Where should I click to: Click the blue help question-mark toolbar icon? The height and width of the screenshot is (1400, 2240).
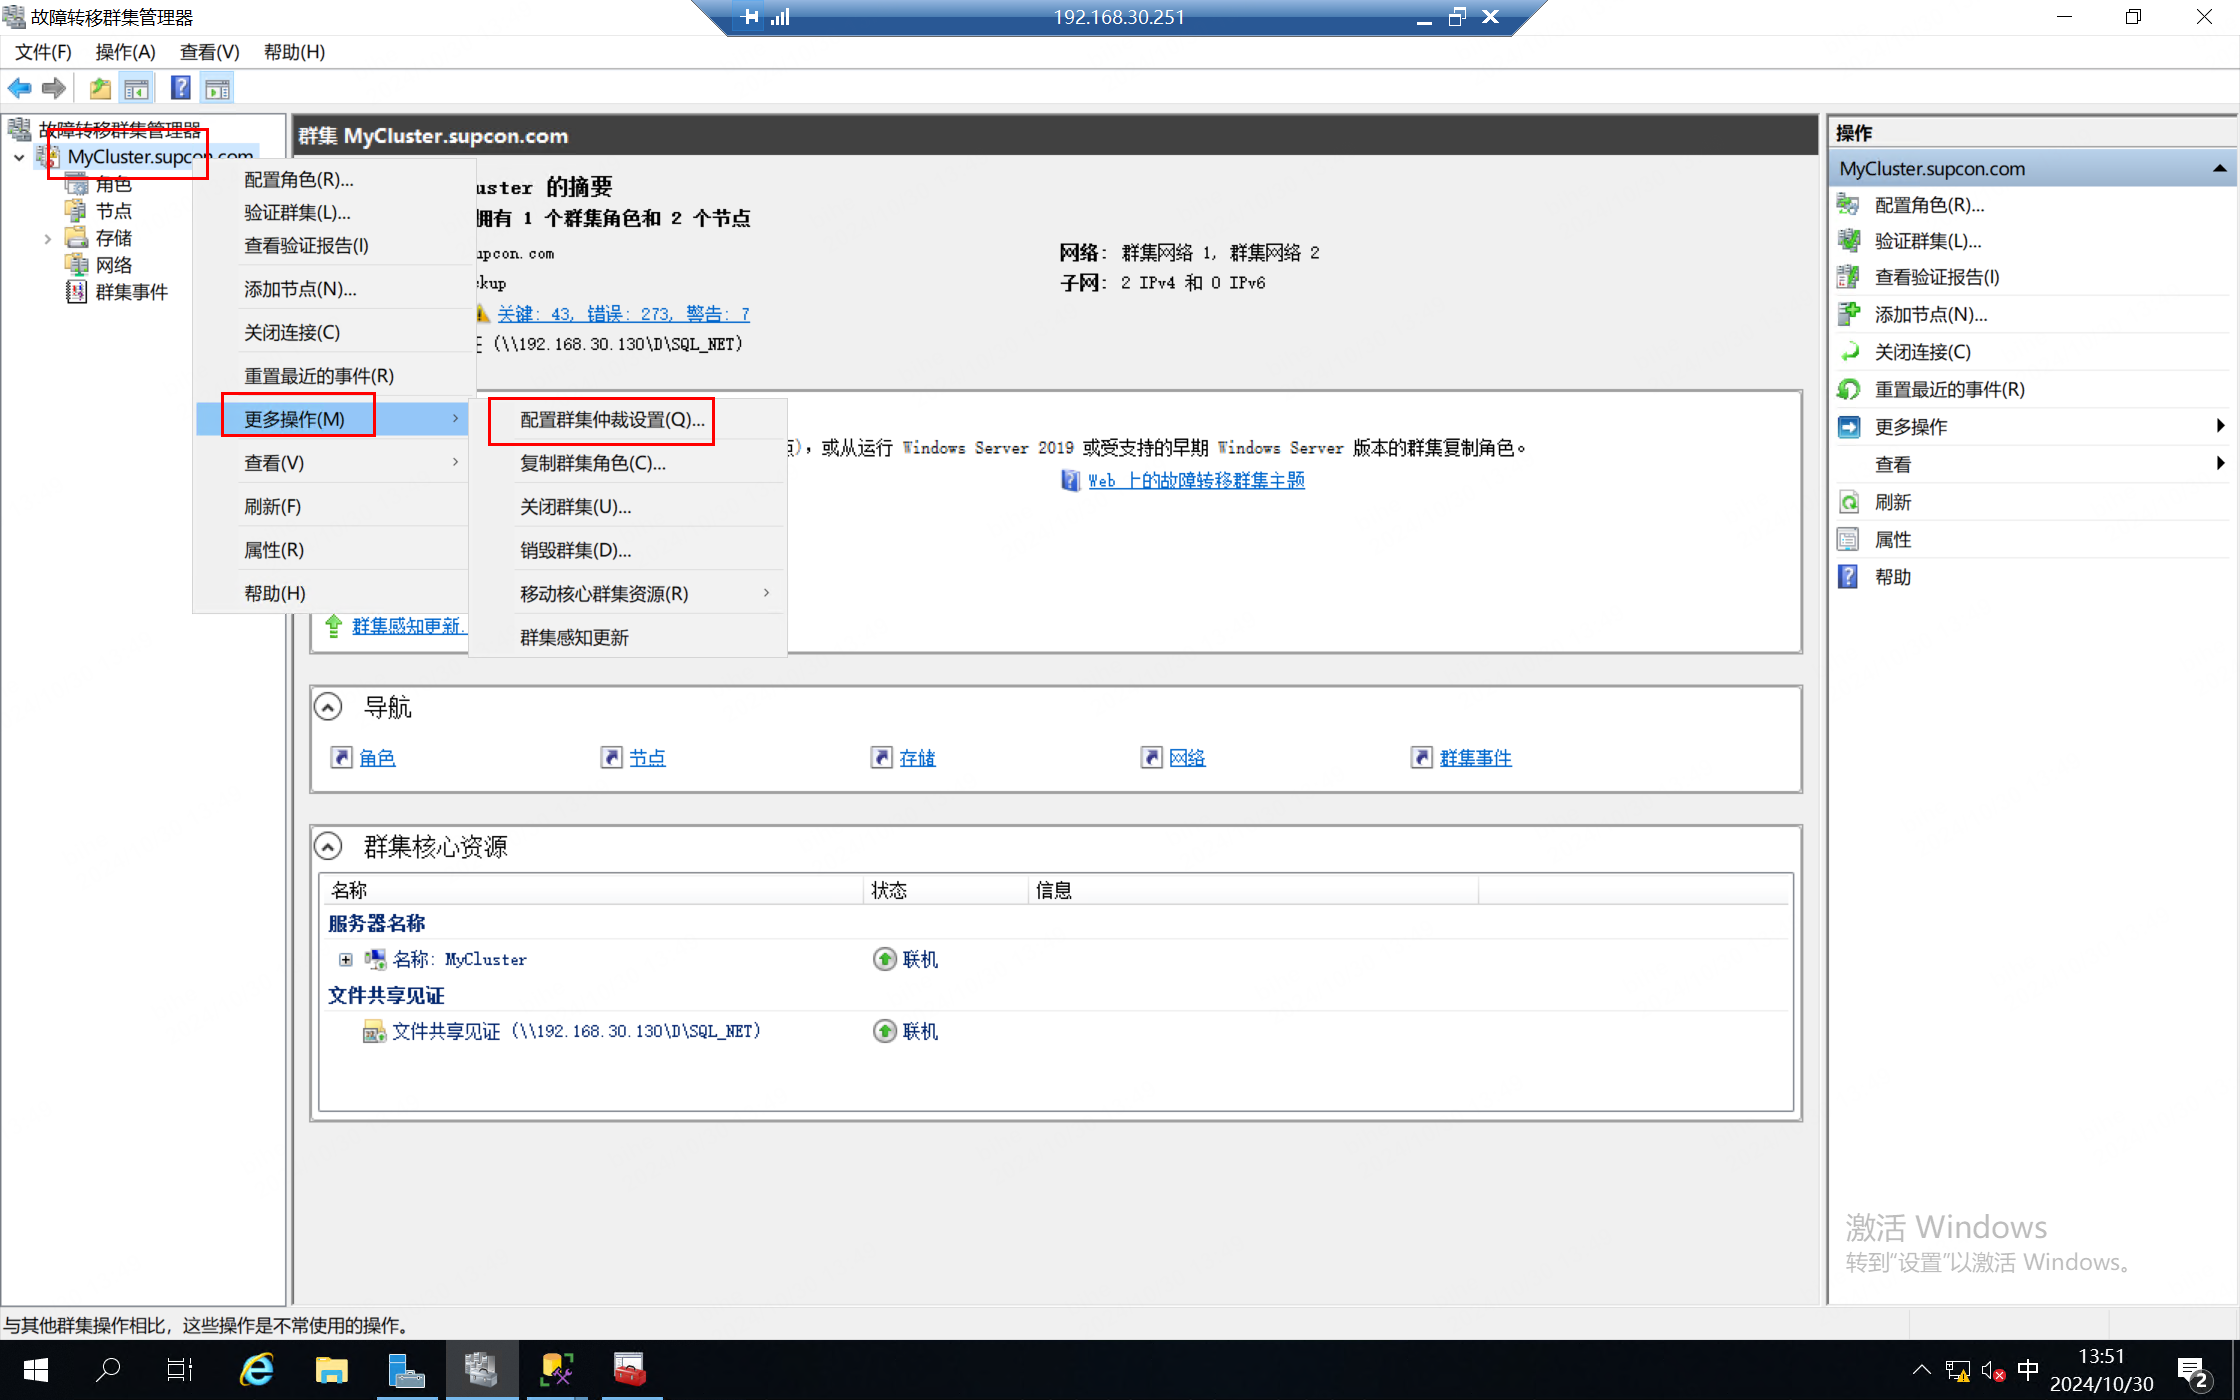(180, 89)
